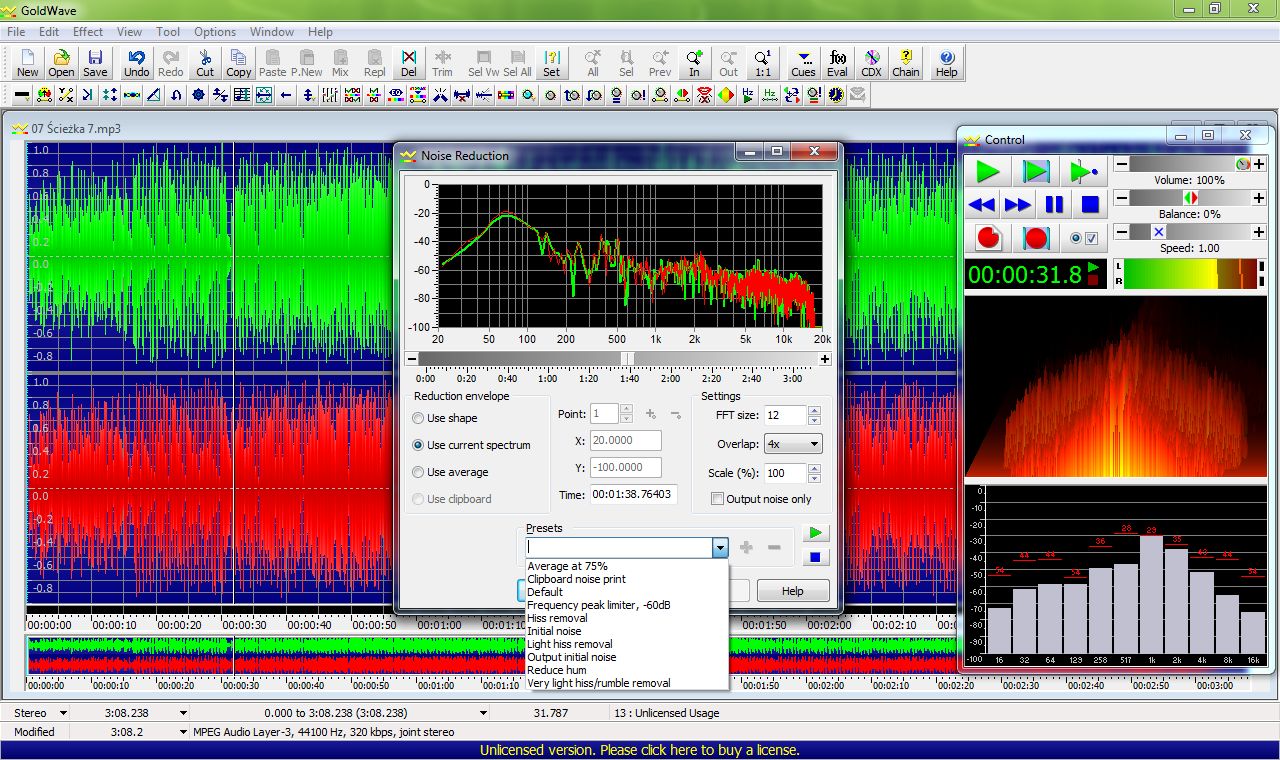Undo the last action via toolbar

[x=137, y=63]
